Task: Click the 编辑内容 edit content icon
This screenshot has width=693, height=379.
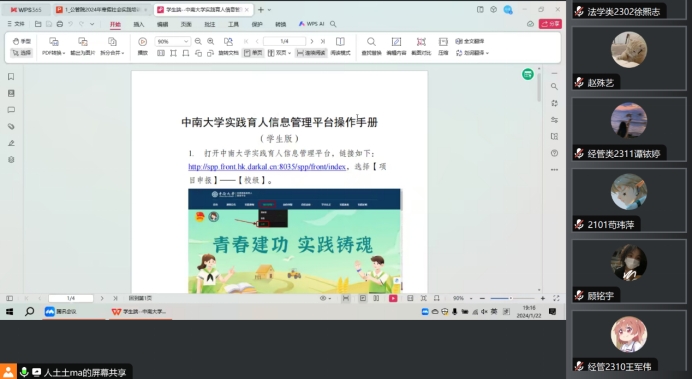Action: (396, 45)
